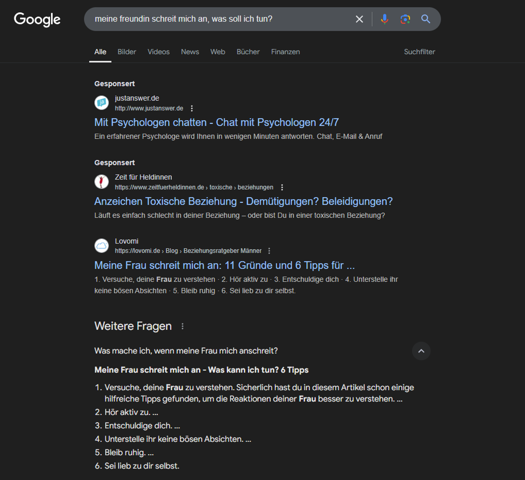The height and width of the screenshot is (480, 525).
Task: Open three-dot menu beside Lovomi URL
Action: 269,251
